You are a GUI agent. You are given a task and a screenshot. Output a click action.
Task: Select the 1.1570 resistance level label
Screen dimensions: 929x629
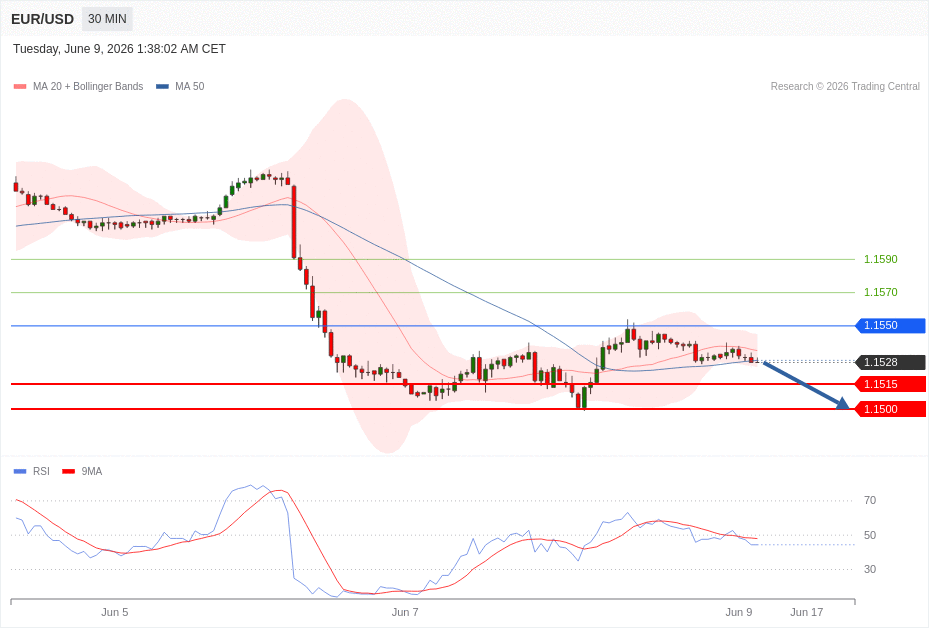880,293
